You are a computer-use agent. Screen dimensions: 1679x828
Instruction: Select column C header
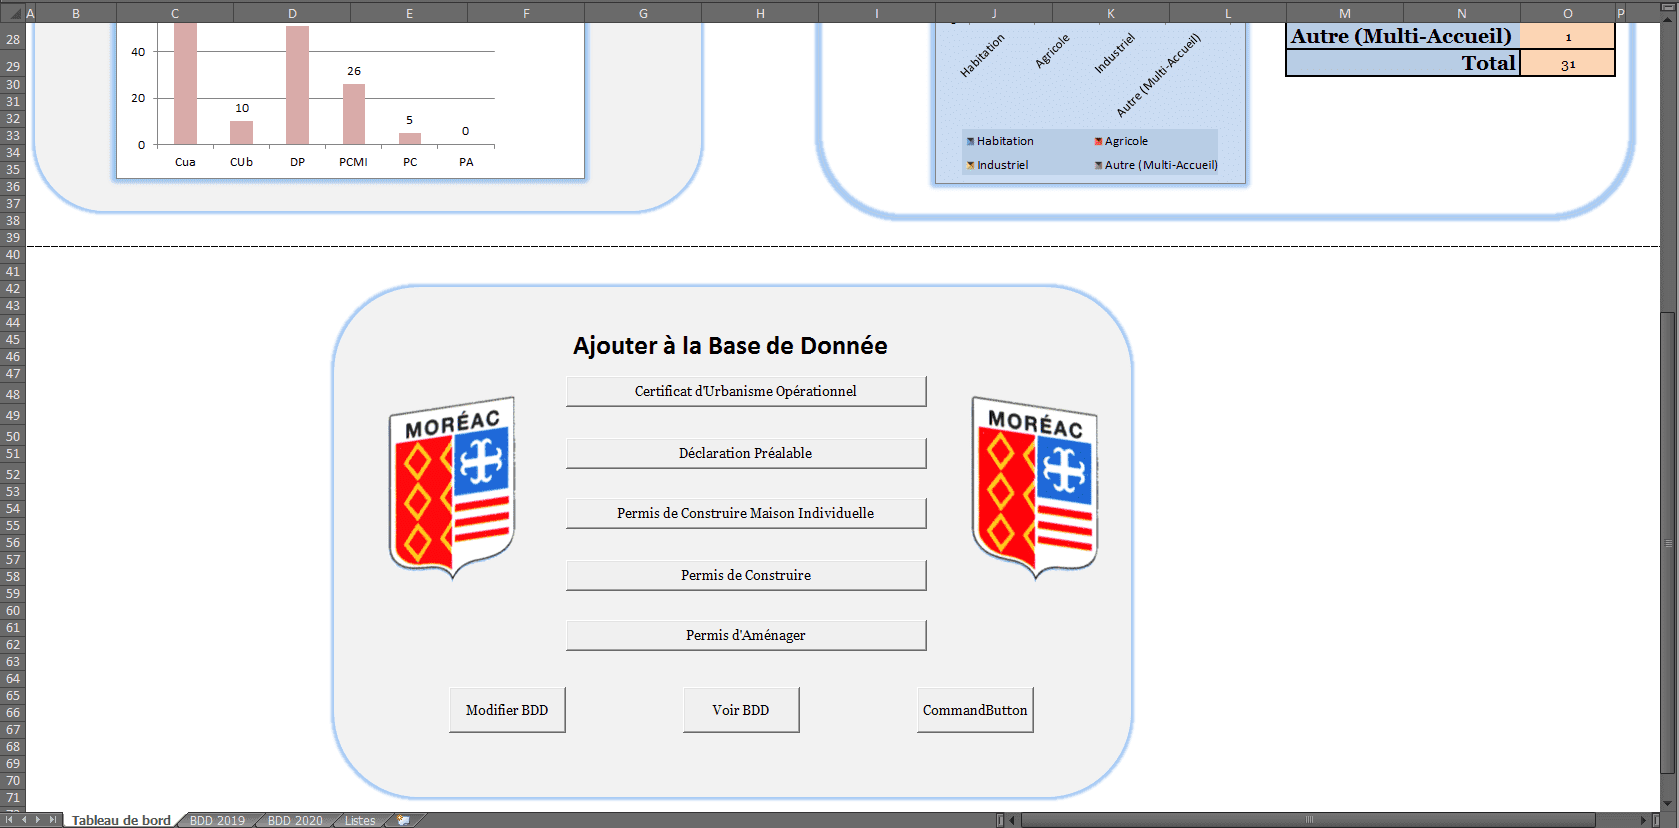tap(175, 13)
